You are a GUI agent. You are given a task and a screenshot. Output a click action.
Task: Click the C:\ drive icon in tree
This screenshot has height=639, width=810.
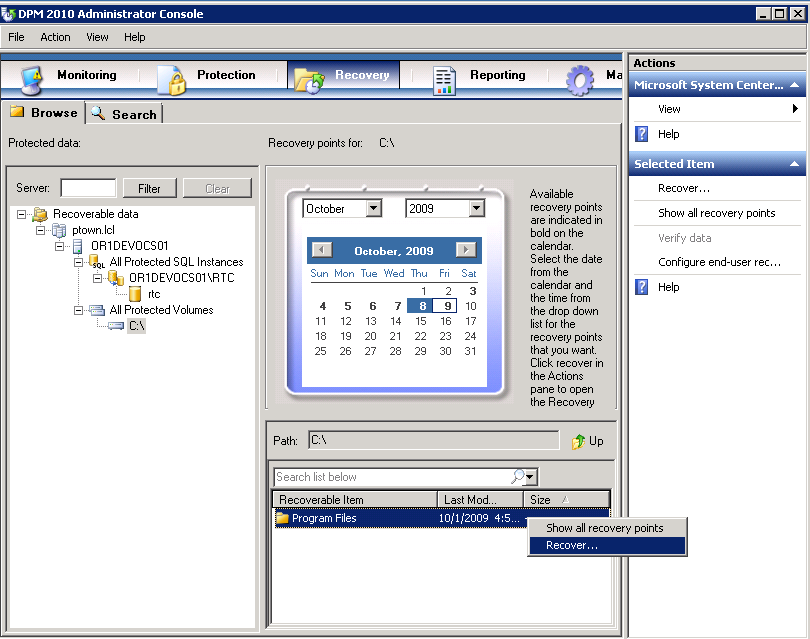(x=116, y=325)
